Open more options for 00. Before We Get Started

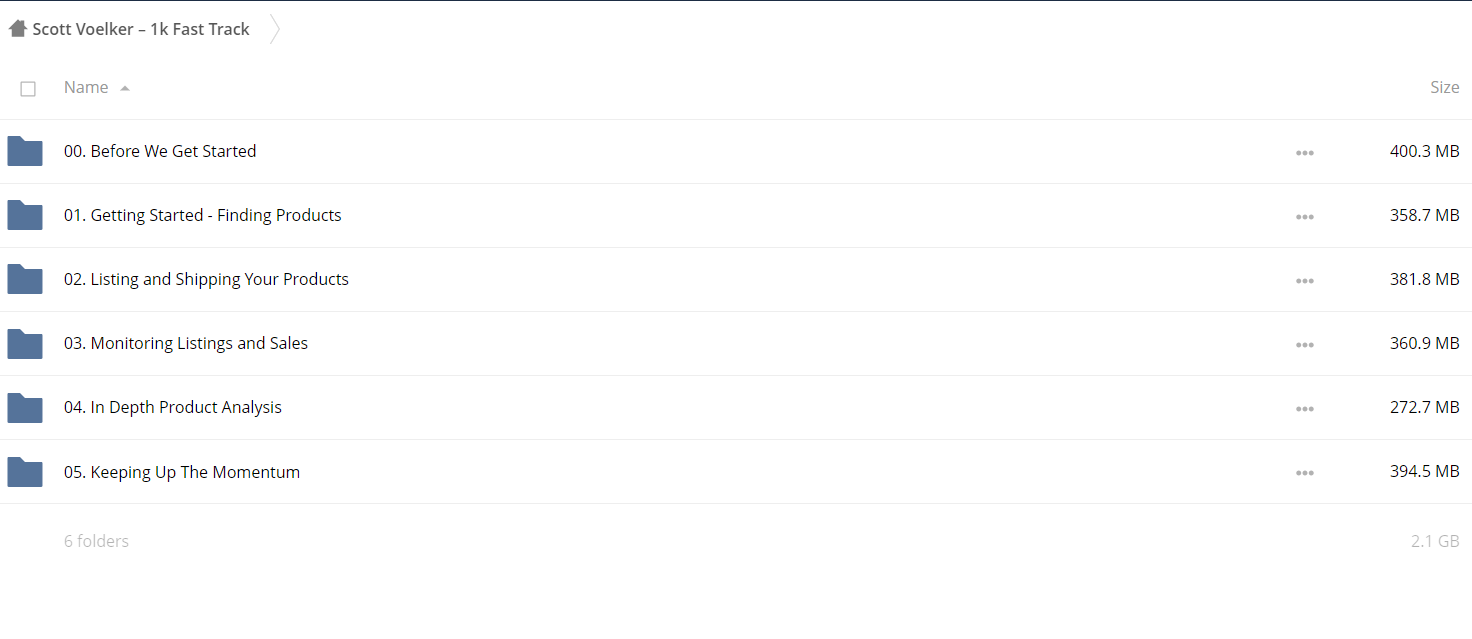(1305, 153)
